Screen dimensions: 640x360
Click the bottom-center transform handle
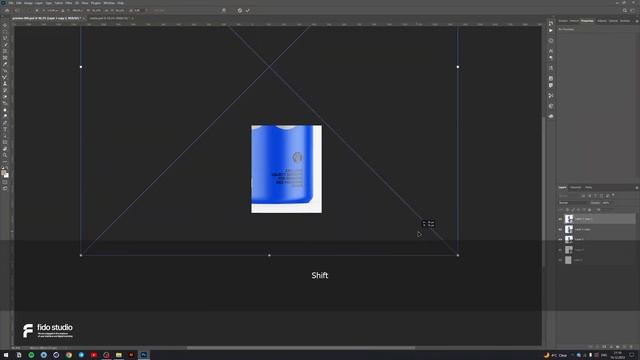tap(269, 255)
